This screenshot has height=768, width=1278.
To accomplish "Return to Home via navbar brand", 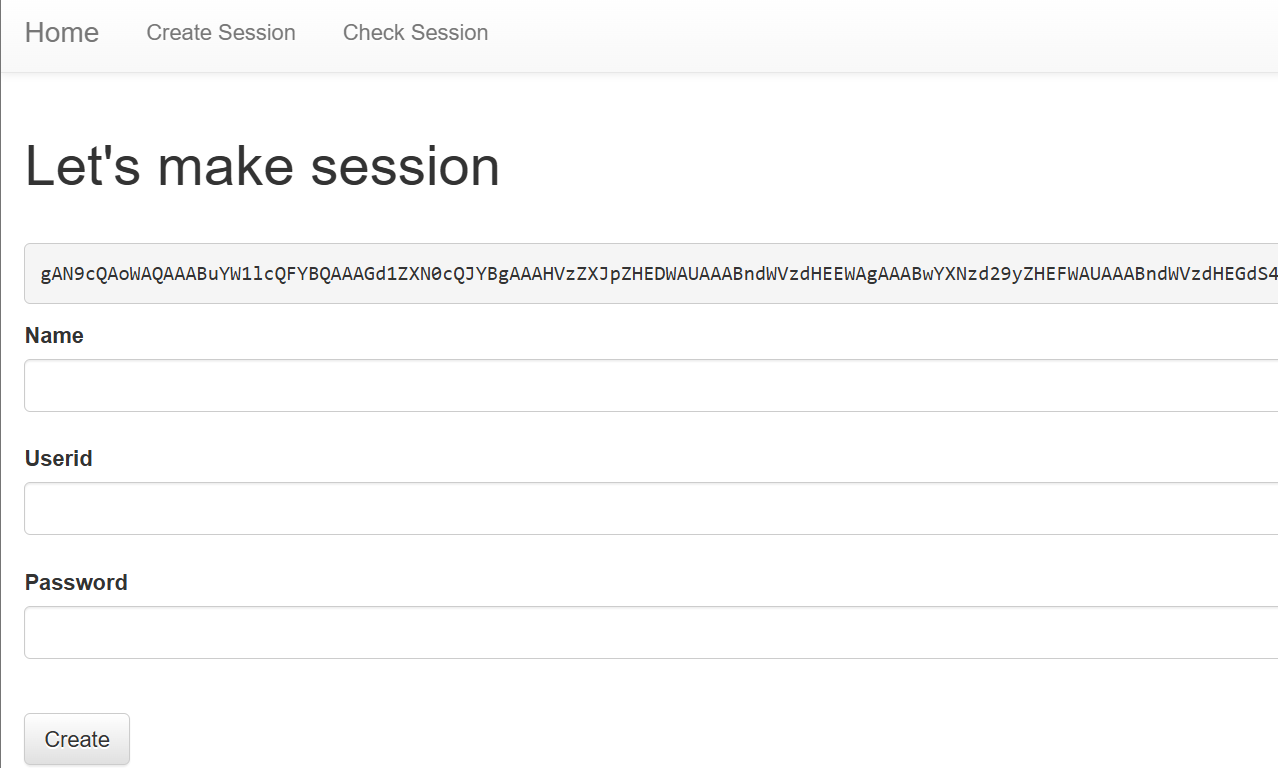I will coord(62,33).
